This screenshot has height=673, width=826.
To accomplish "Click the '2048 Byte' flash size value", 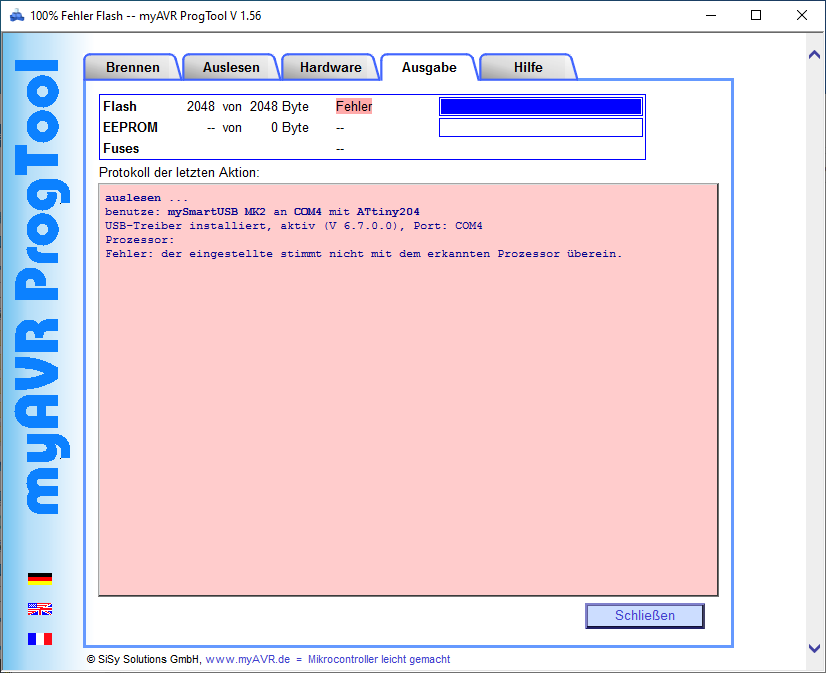I will click(x=279, y=106).
